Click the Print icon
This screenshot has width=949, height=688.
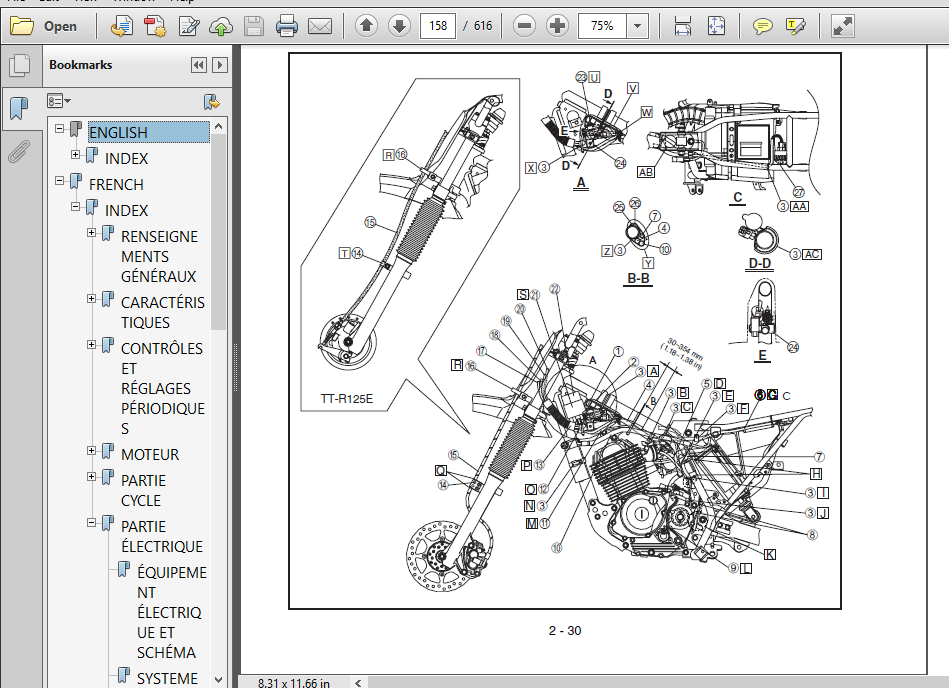tap(286, 26)
